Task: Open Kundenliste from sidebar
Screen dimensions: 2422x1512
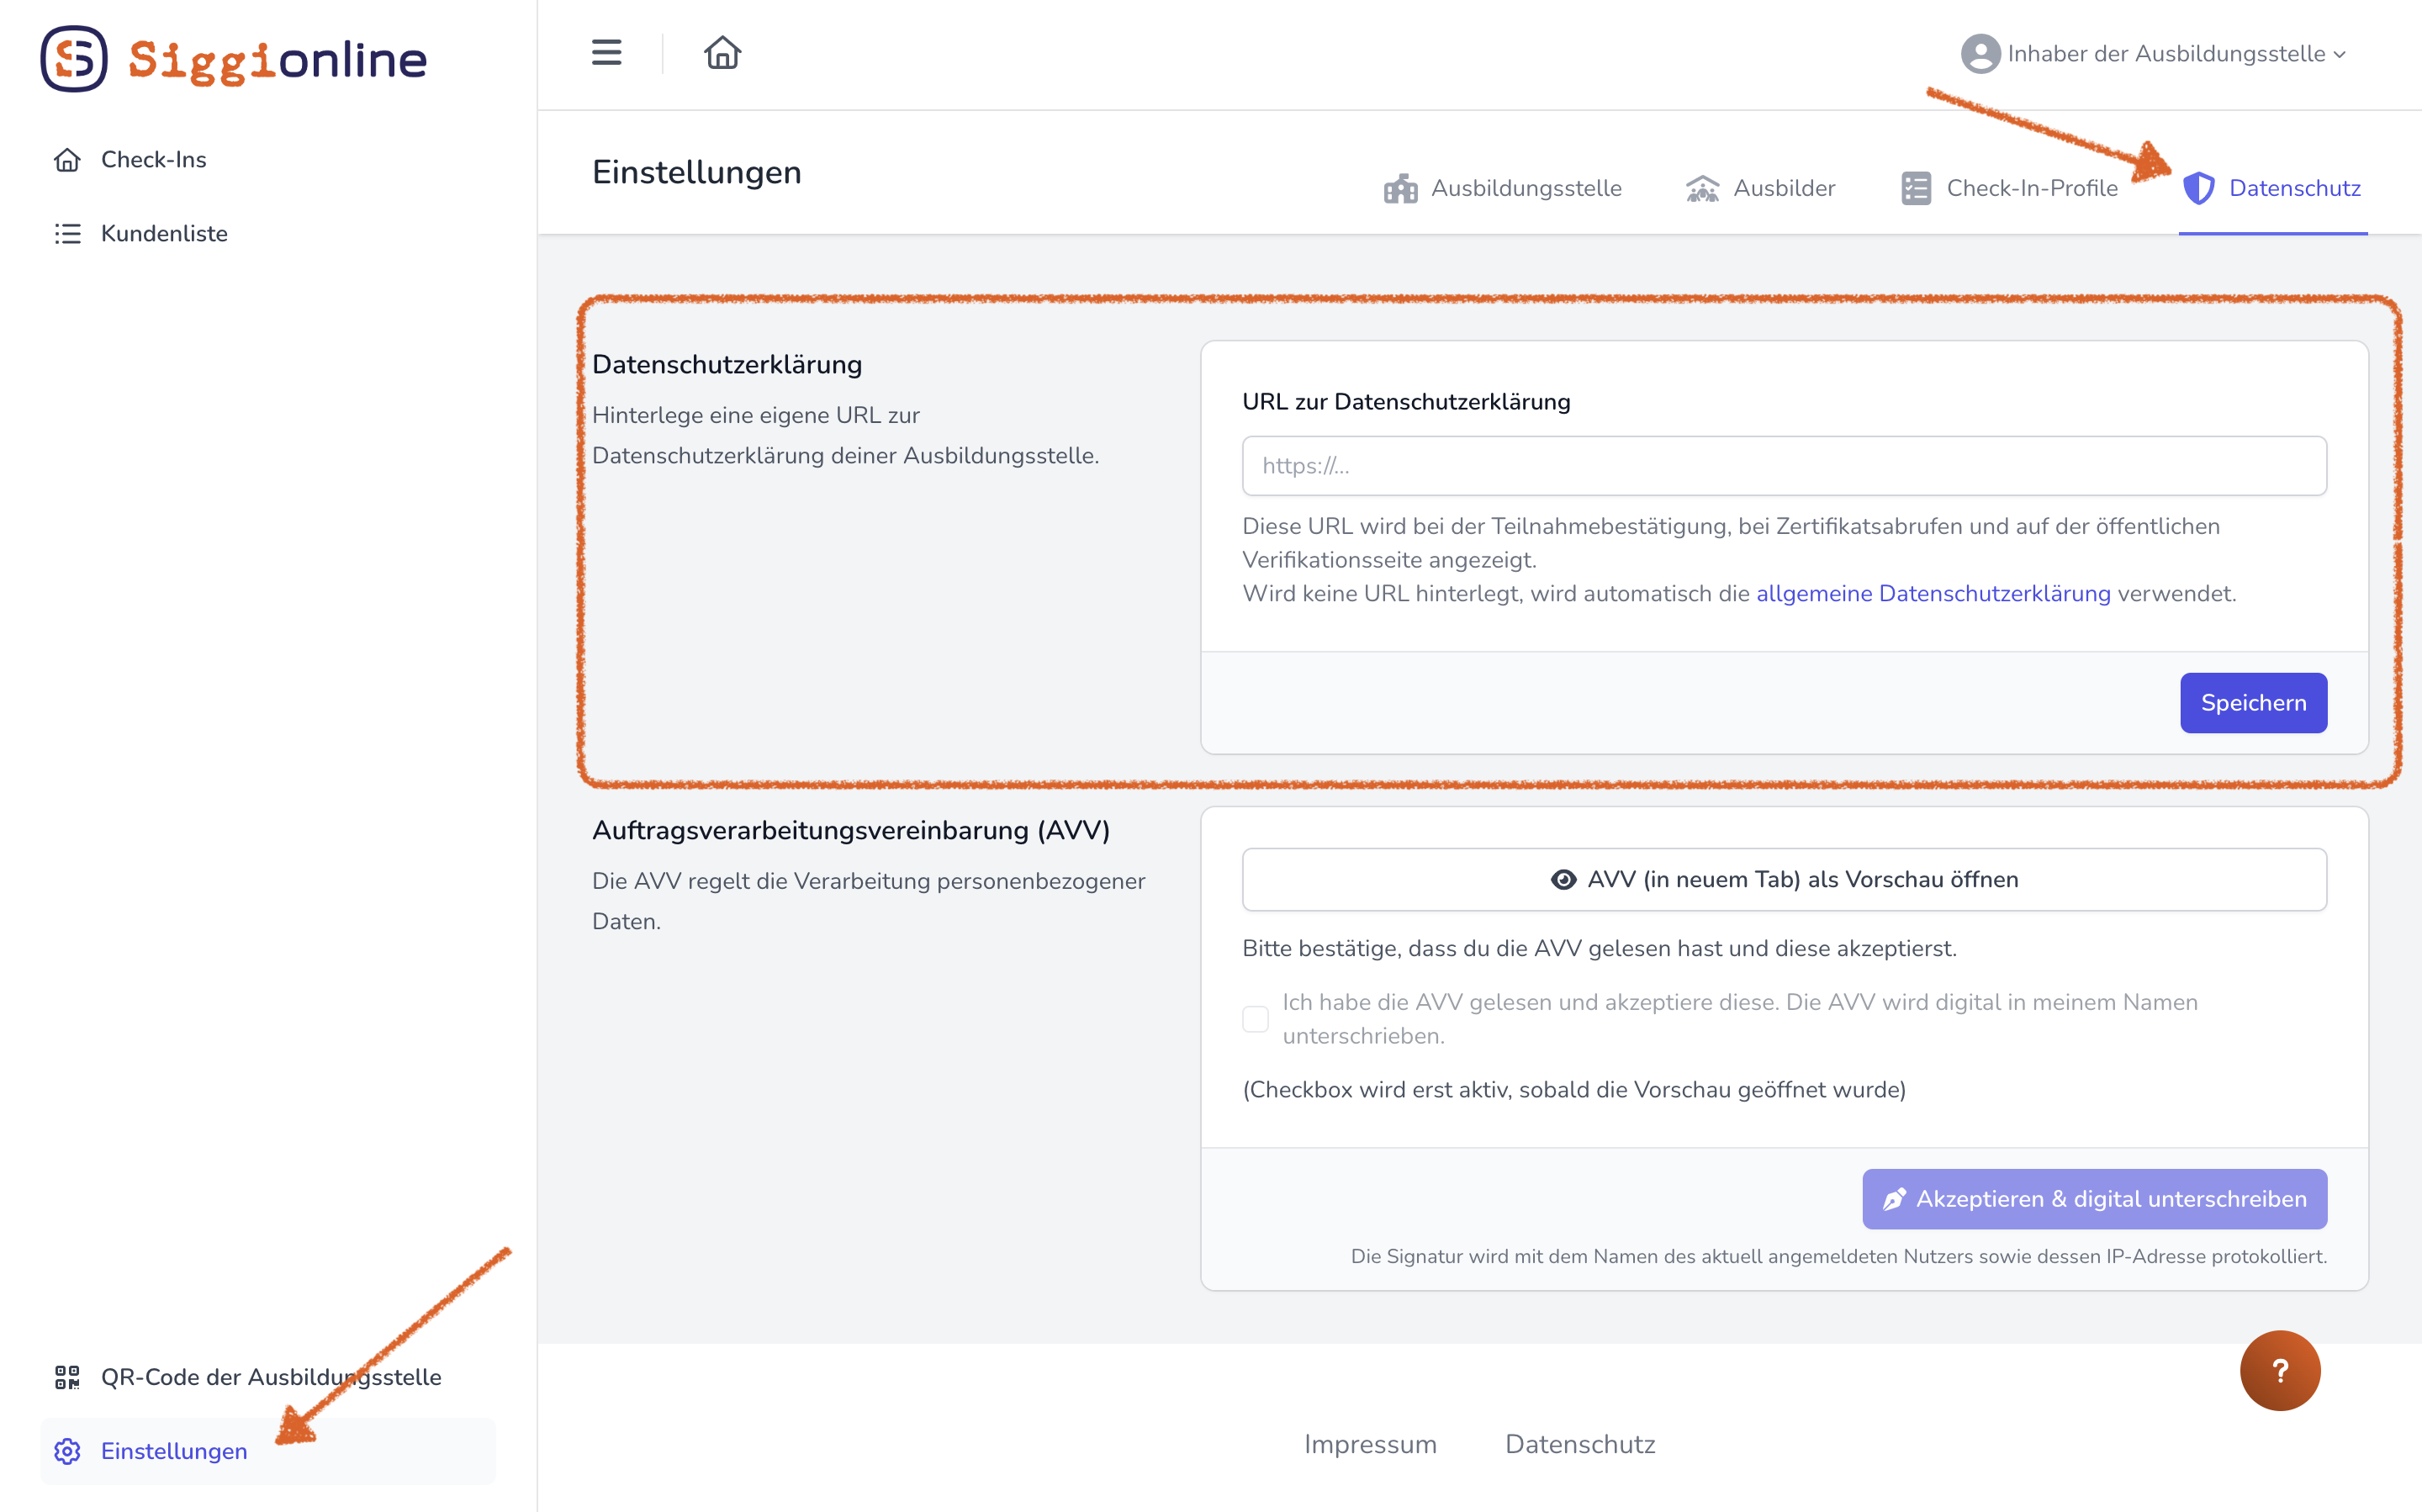Action: [164, 234]
